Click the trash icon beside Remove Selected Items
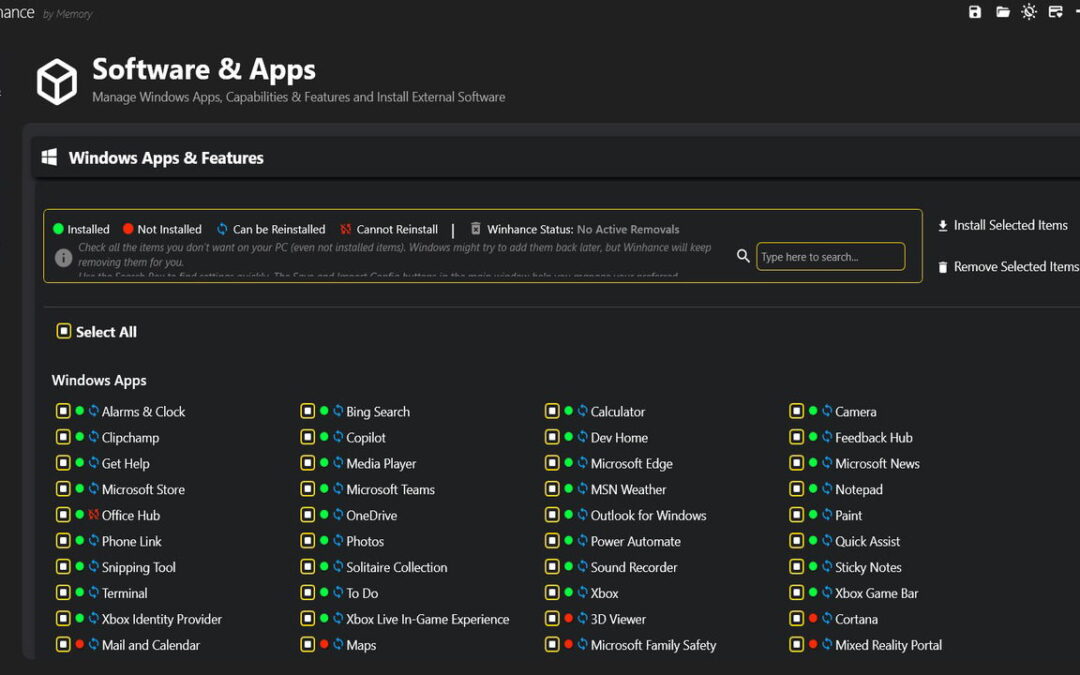The image size is (1080, 675). coord(941,266)
